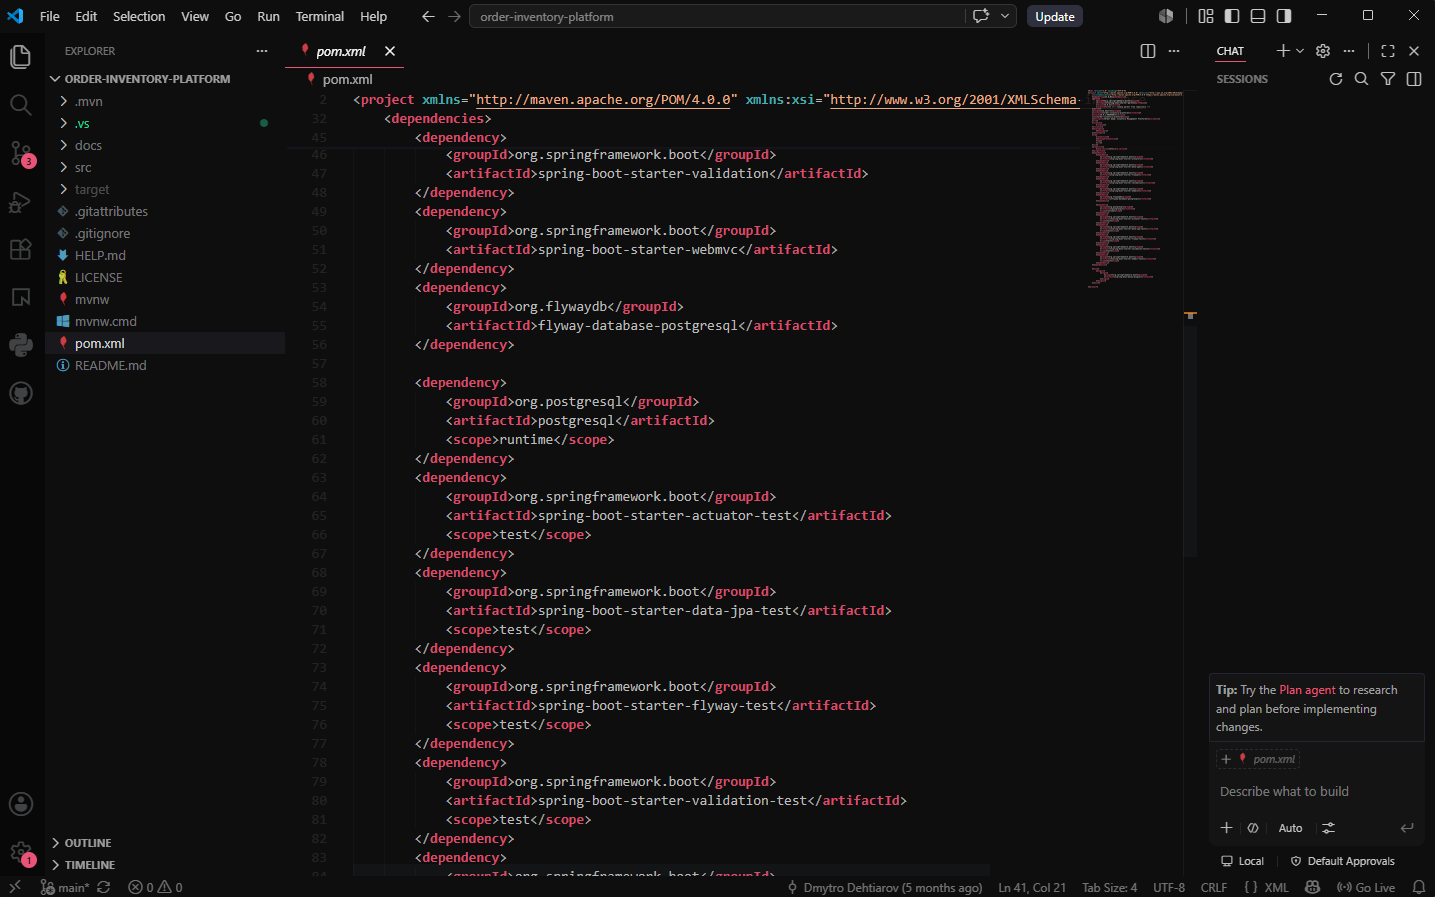
Task: Open the Selection menu
Action: pyautogui.click(x=139, y=16)
